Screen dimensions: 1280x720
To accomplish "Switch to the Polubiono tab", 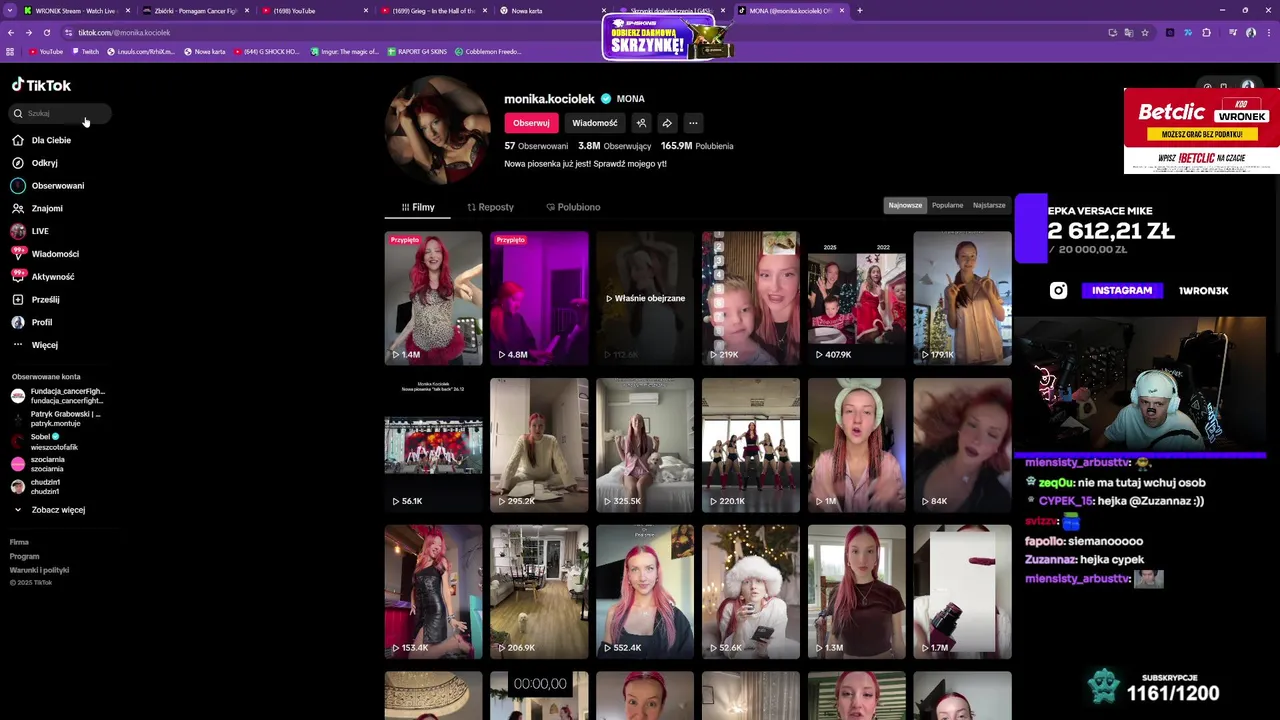I will click(573, 207).
